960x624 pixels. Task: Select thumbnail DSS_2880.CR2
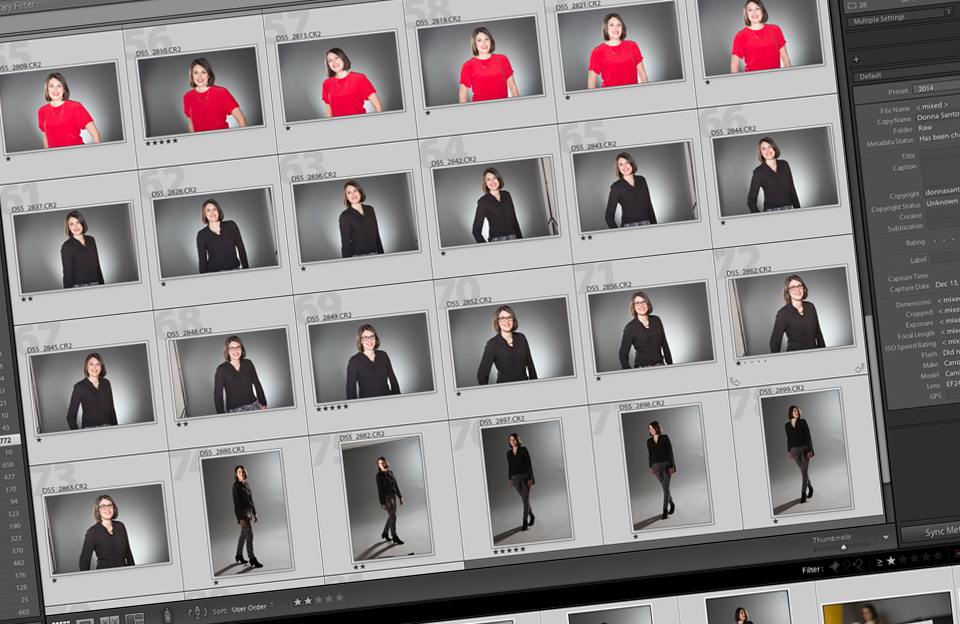tap(247, 514)
